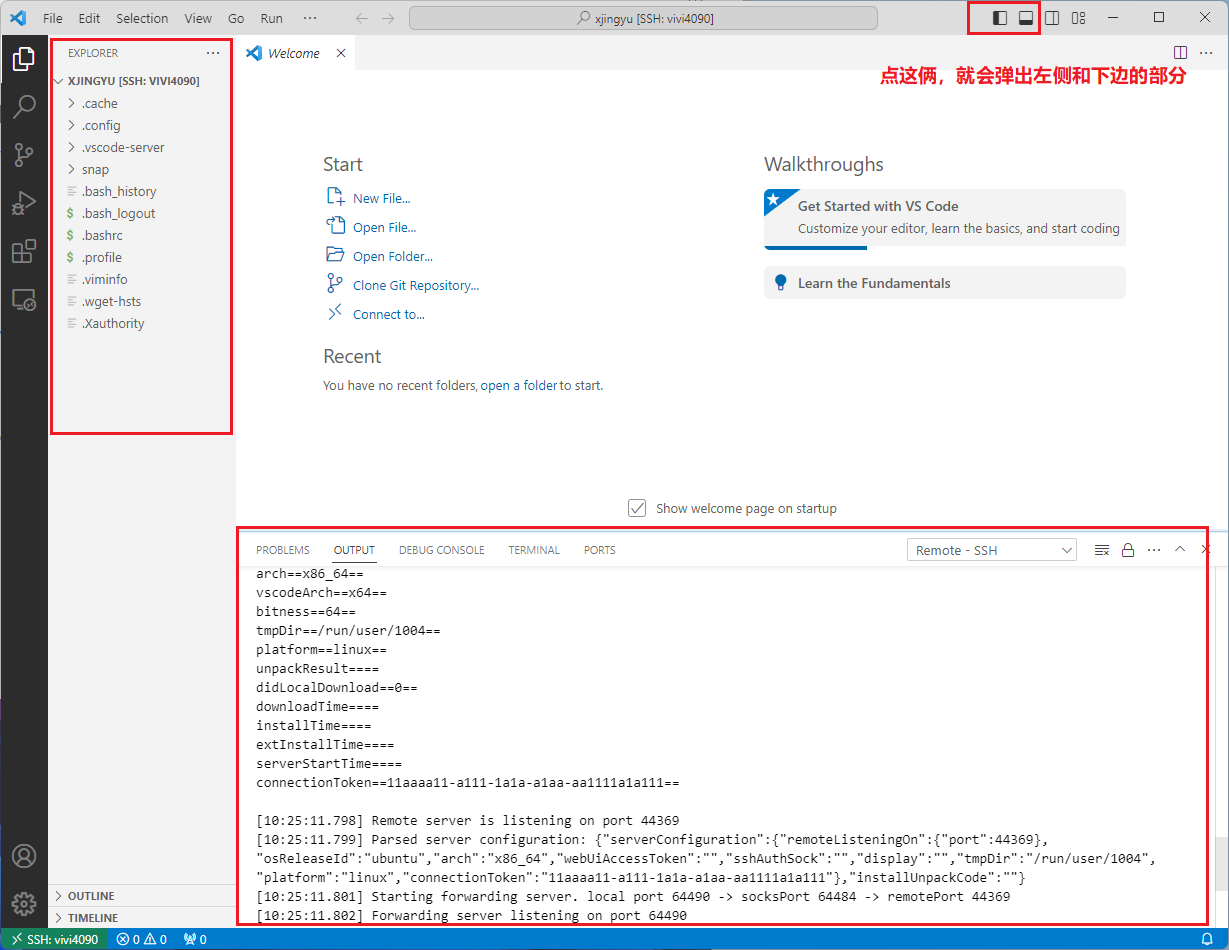The image size is (1229, 950).
Task: Open Get Started with VS Code walkthrough
Action: (x=944, y=218)
